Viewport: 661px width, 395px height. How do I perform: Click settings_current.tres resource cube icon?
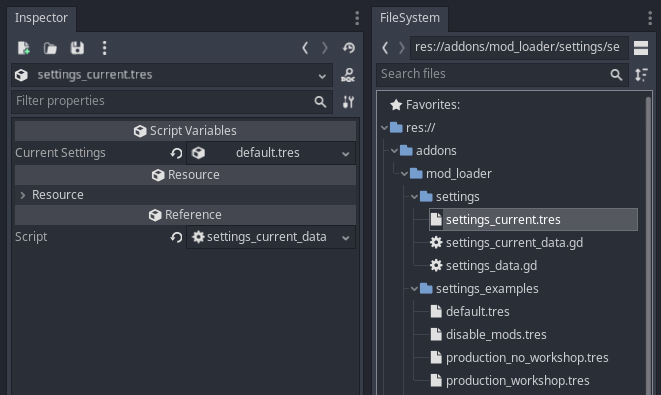[21, 75]
